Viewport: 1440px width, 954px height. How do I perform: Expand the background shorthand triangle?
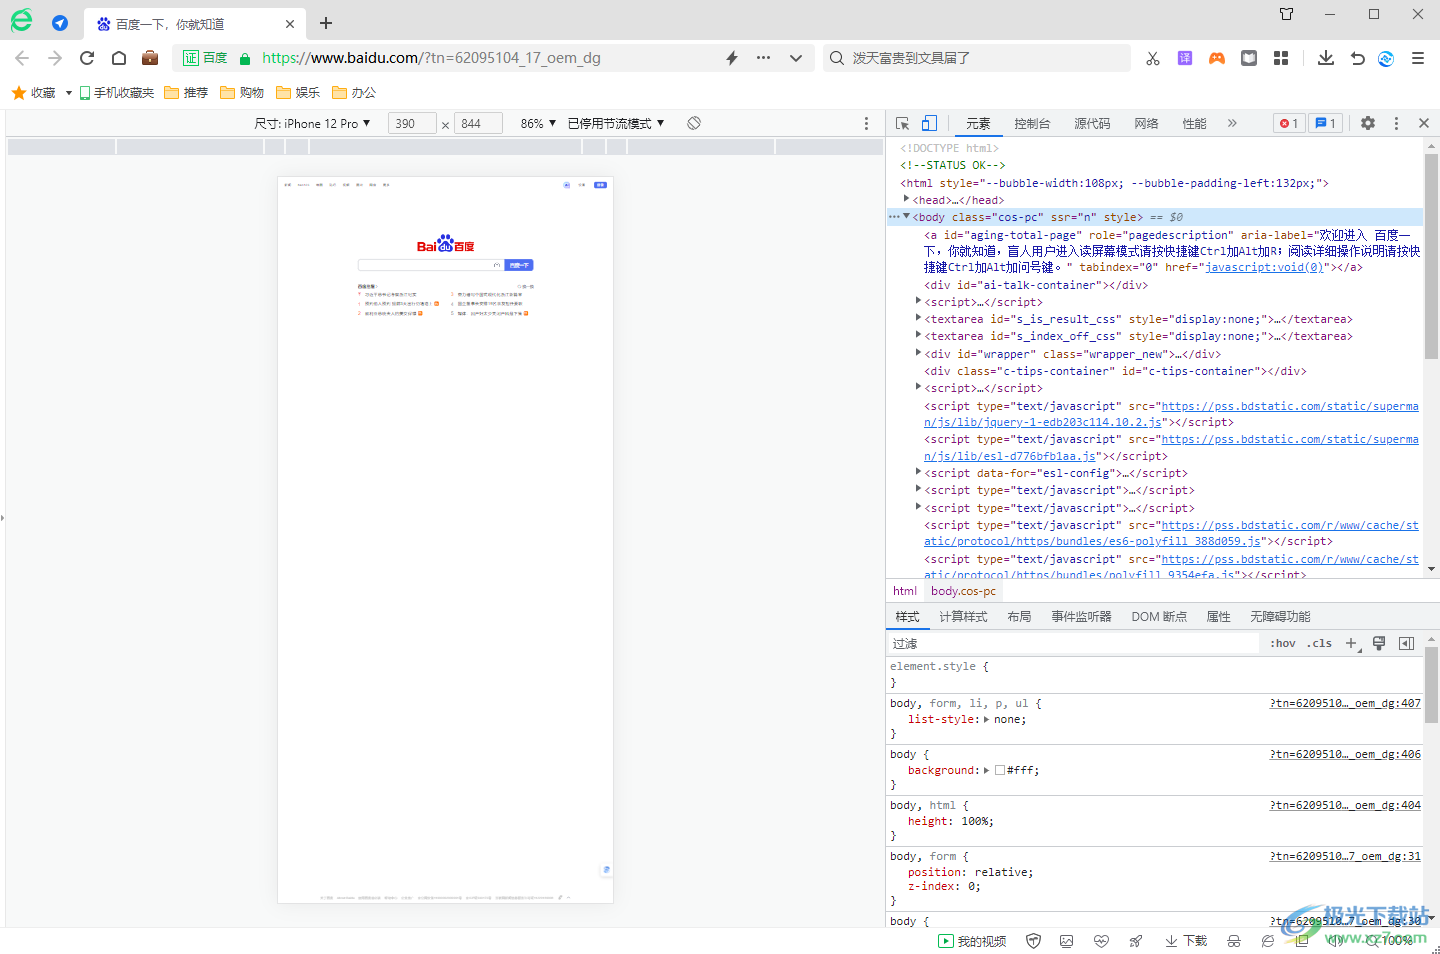987,770
